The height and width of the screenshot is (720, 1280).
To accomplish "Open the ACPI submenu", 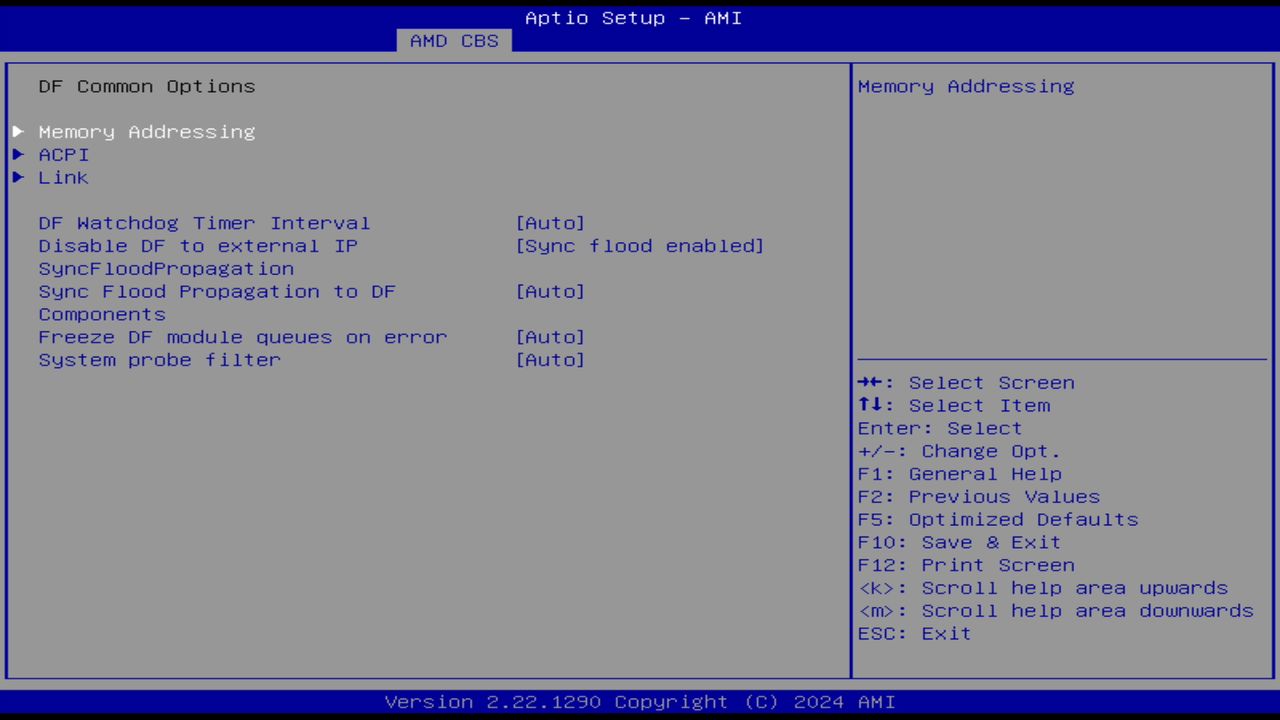I will tap(64, 155).
